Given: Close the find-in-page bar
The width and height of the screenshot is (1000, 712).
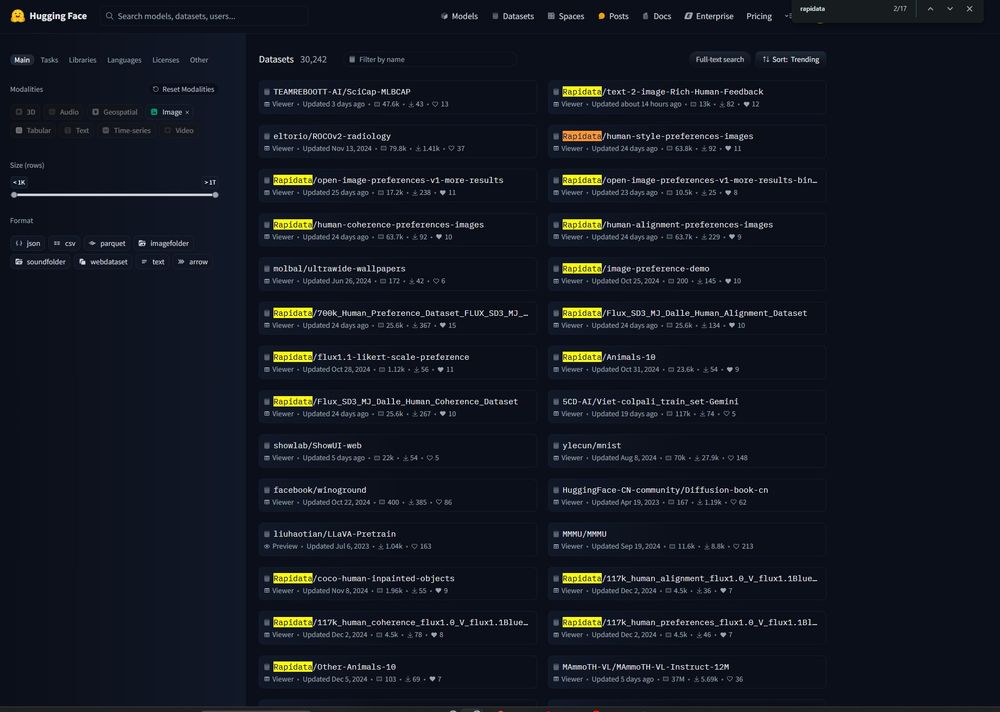Looking at the screenshot, I should (x=969, y=9).
